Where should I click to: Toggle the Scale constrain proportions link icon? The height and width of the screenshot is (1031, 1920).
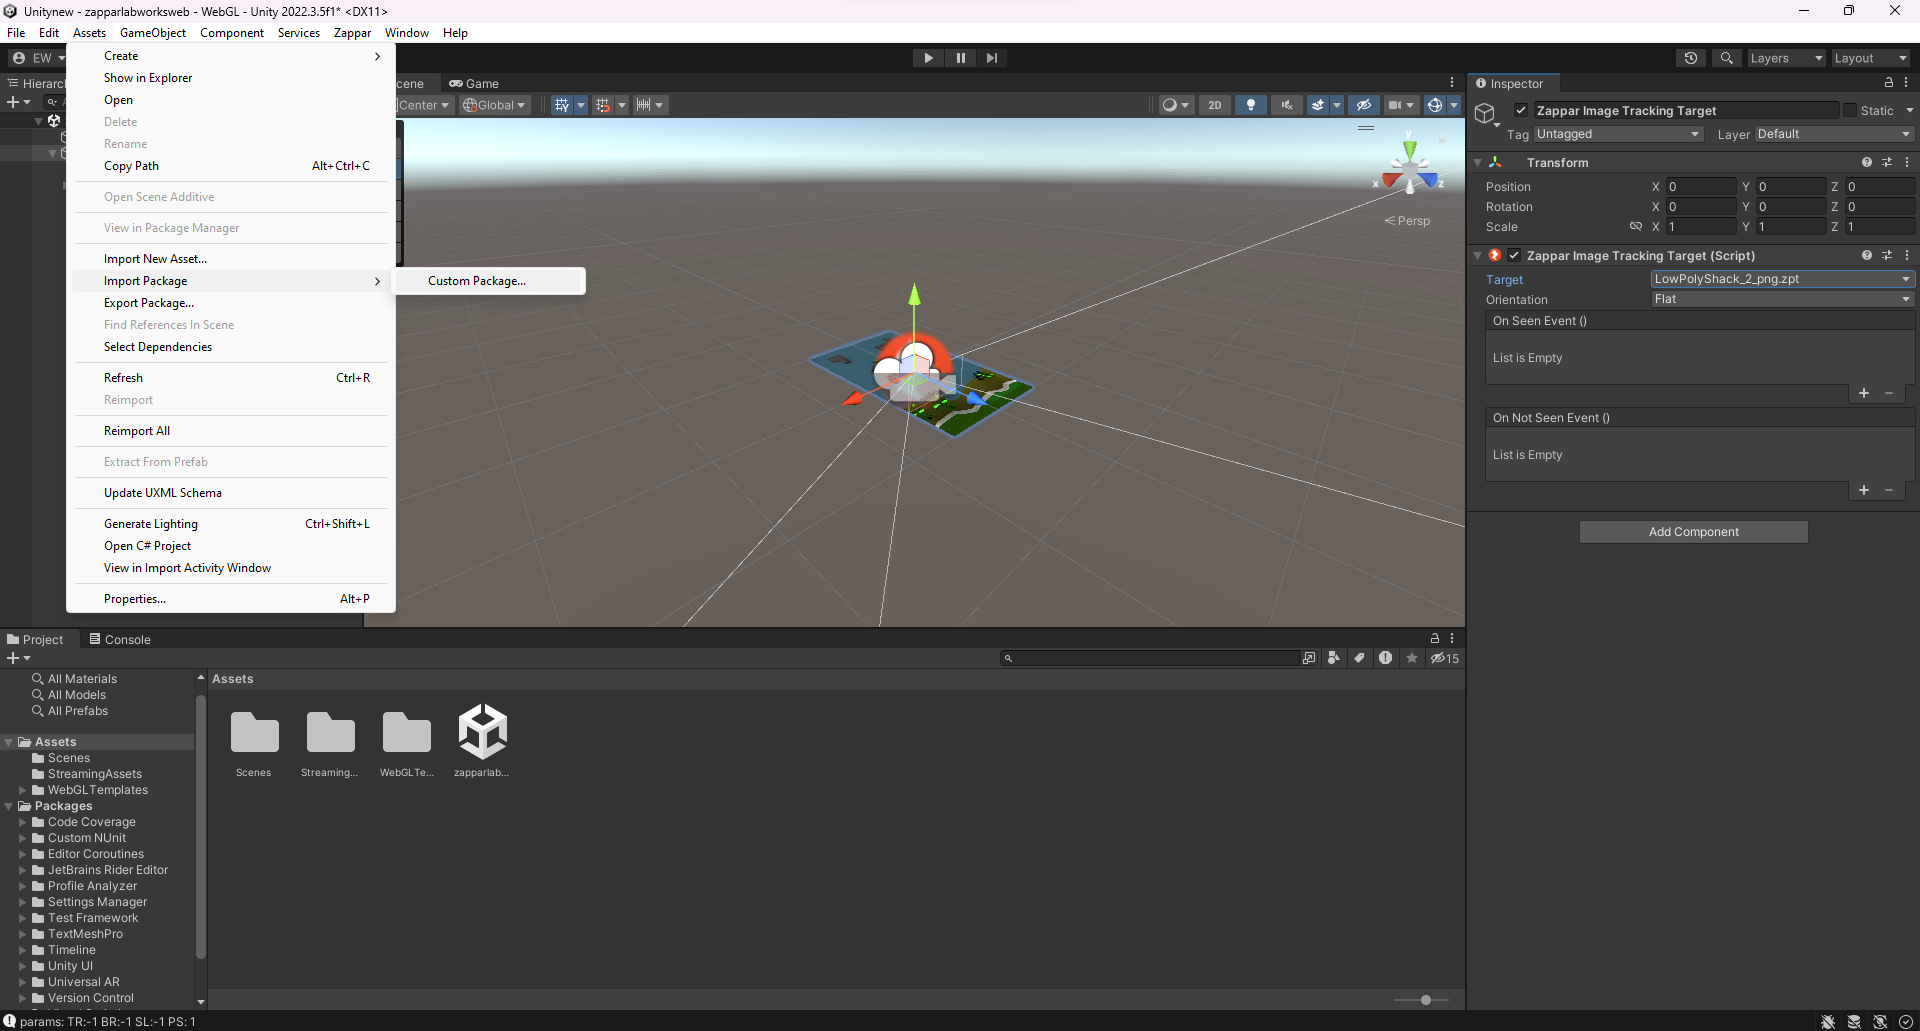point(1636,227)
